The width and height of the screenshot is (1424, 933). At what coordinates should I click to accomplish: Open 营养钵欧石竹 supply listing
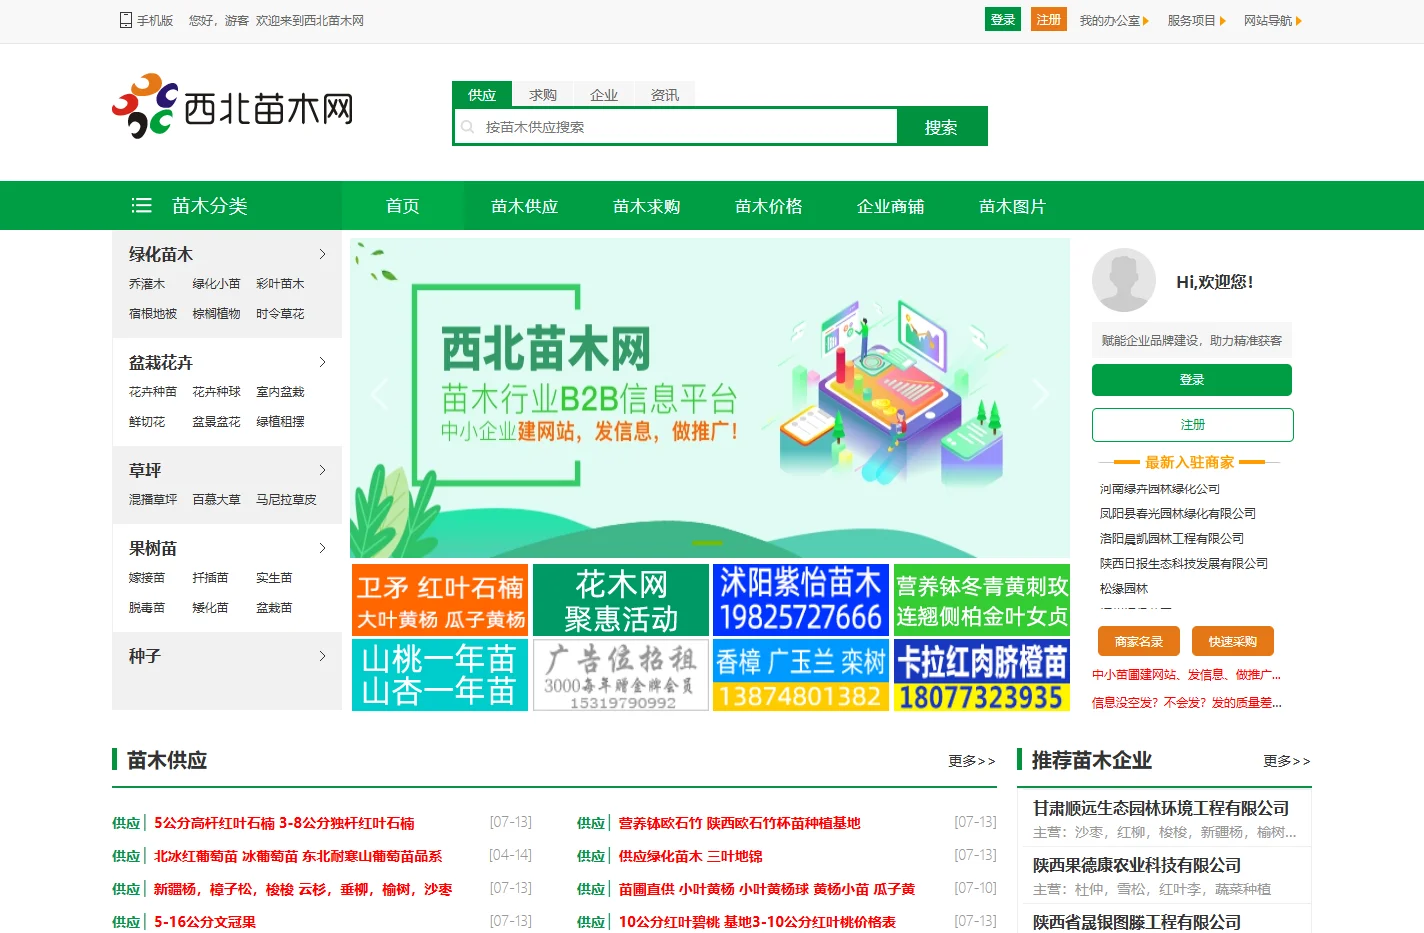click(x=739, y=823)
